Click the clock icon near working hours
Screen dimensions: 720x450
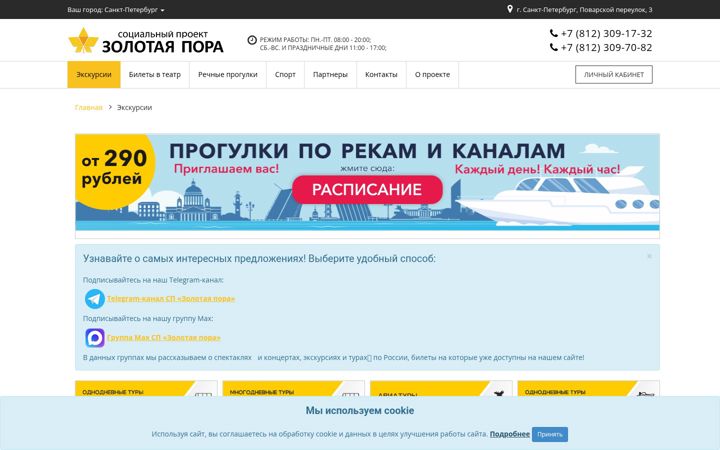coord(252,40)
